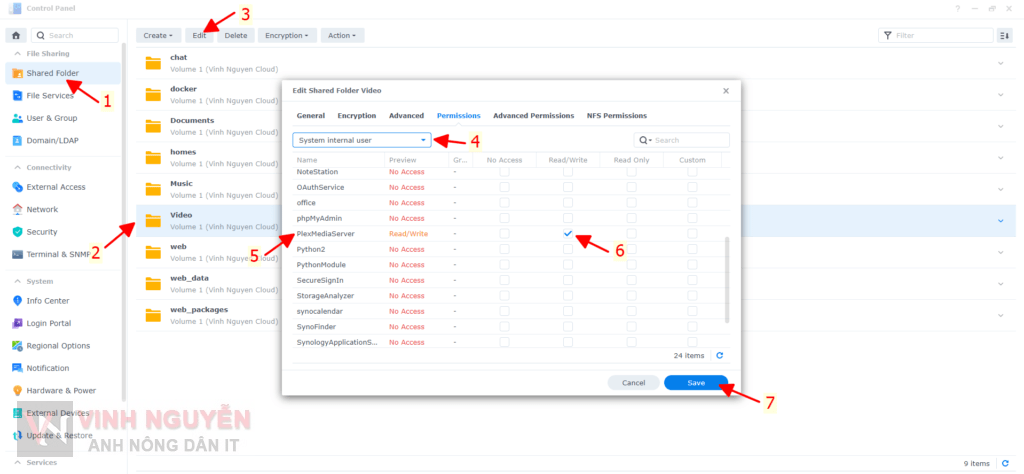Viewport: 1024px width, 474px height.
Task: Open the System internal user dropdown
Action: click(x=362, y=140)
